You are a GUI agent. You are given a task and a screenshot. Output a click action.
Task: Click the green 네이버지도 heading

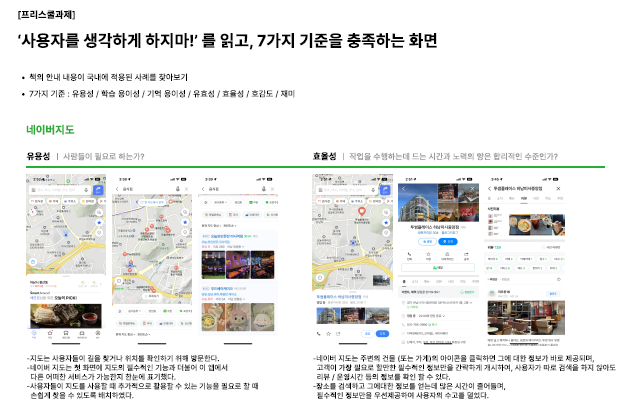coord(50,130)
